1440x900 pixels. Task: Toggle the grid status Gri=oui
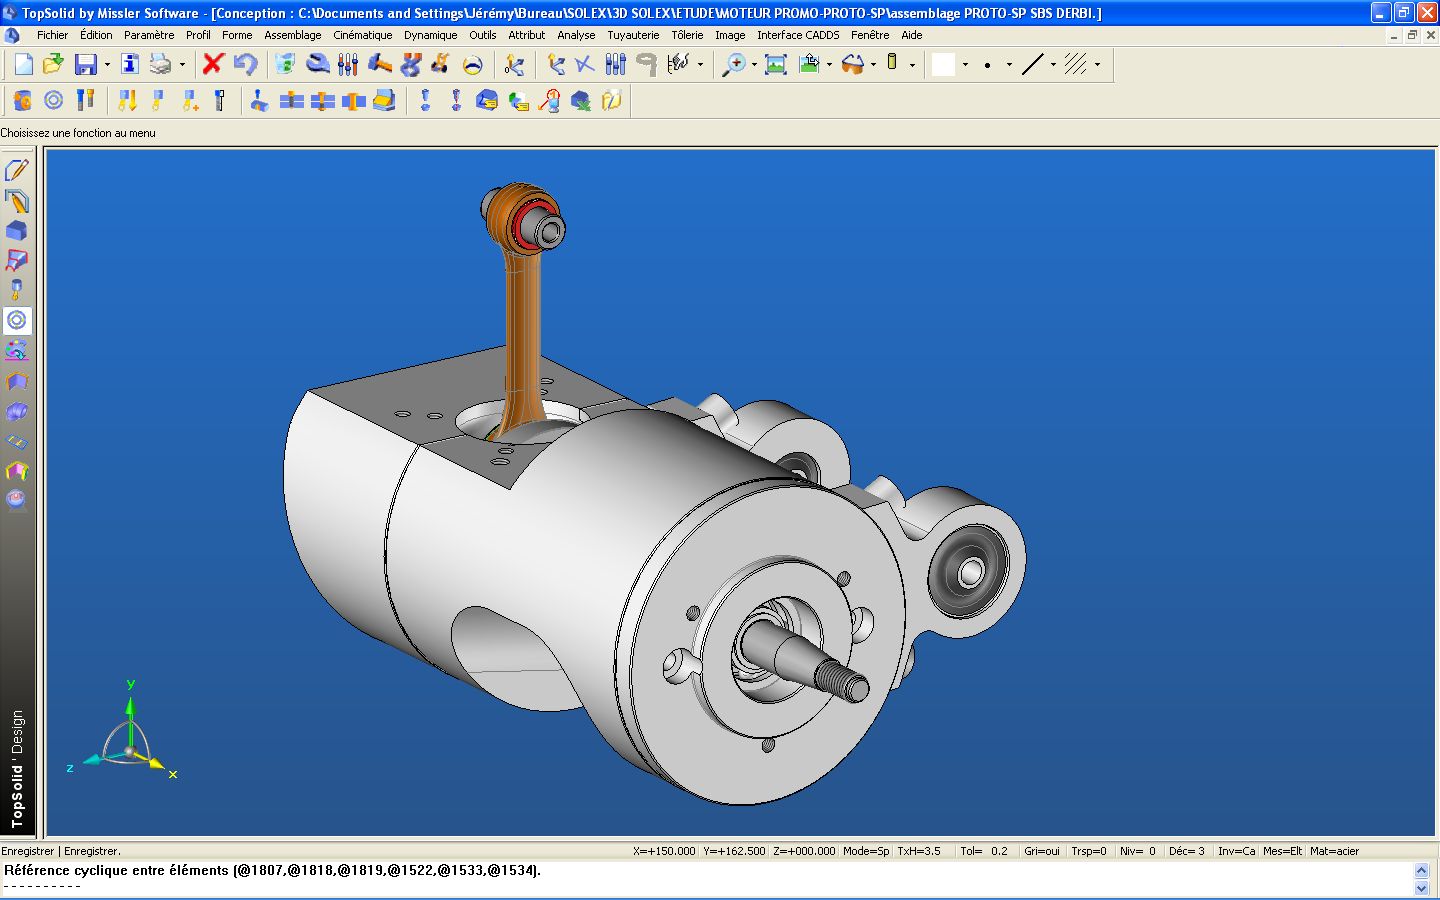point(1041,851)
